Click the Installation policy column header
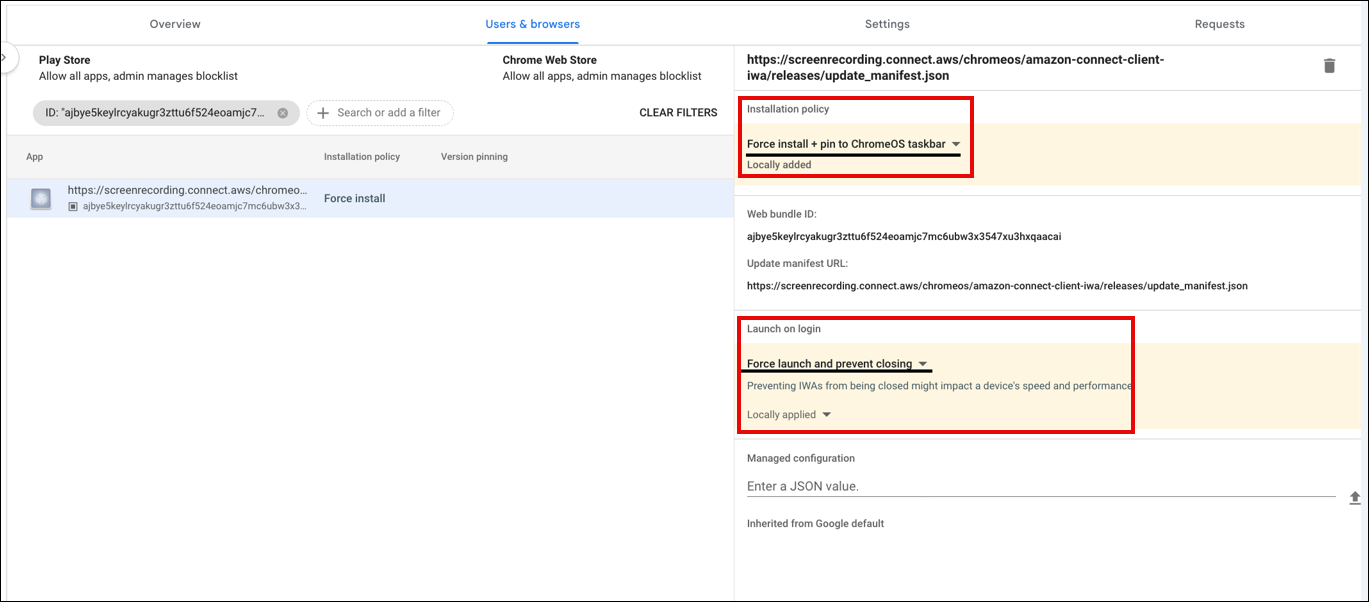The image size is (1369, 602). [x=363, y=157]
